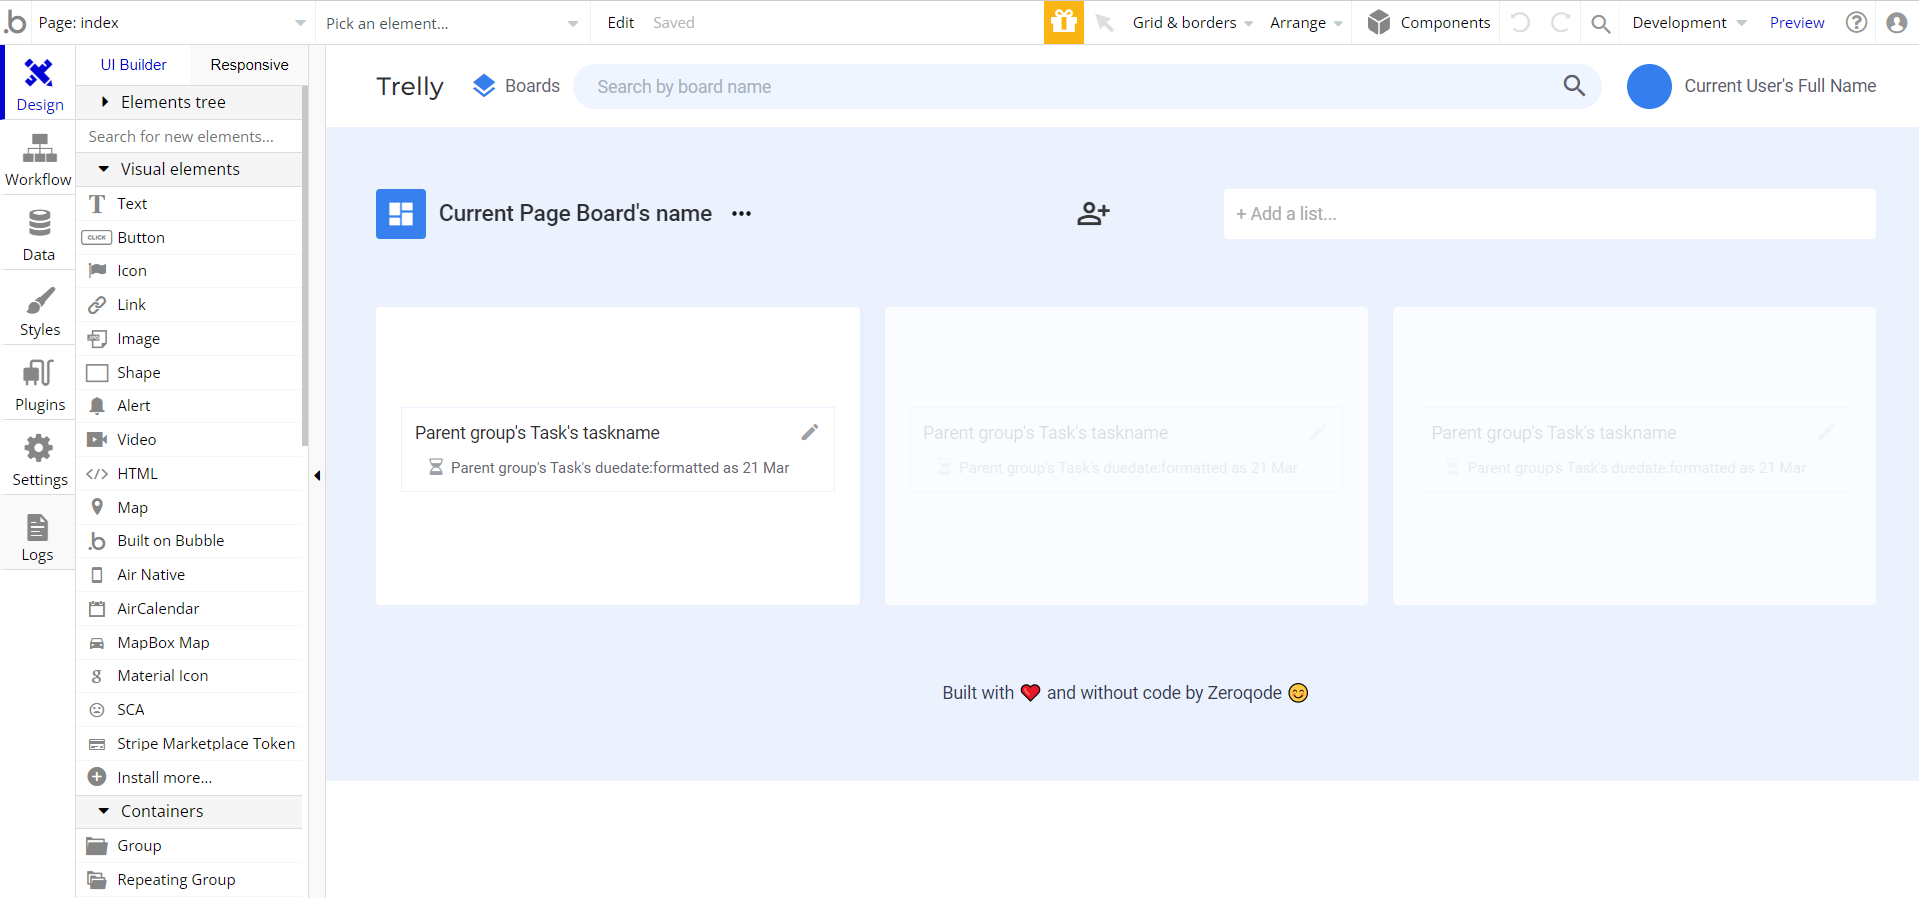Click the search magnifier in editor toolbar
The height and width of the screenshot is (898, 1919).
click(1600, 23)
